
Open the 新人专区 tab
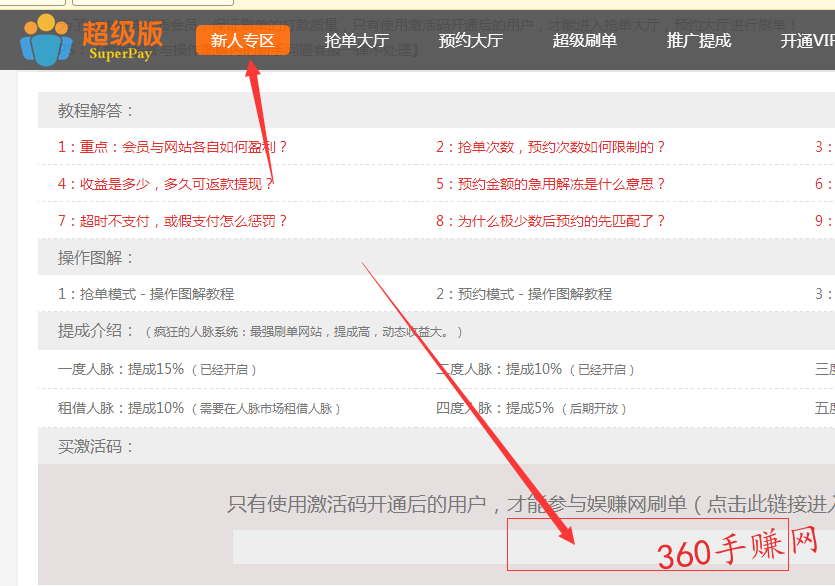tap(243, 41)
